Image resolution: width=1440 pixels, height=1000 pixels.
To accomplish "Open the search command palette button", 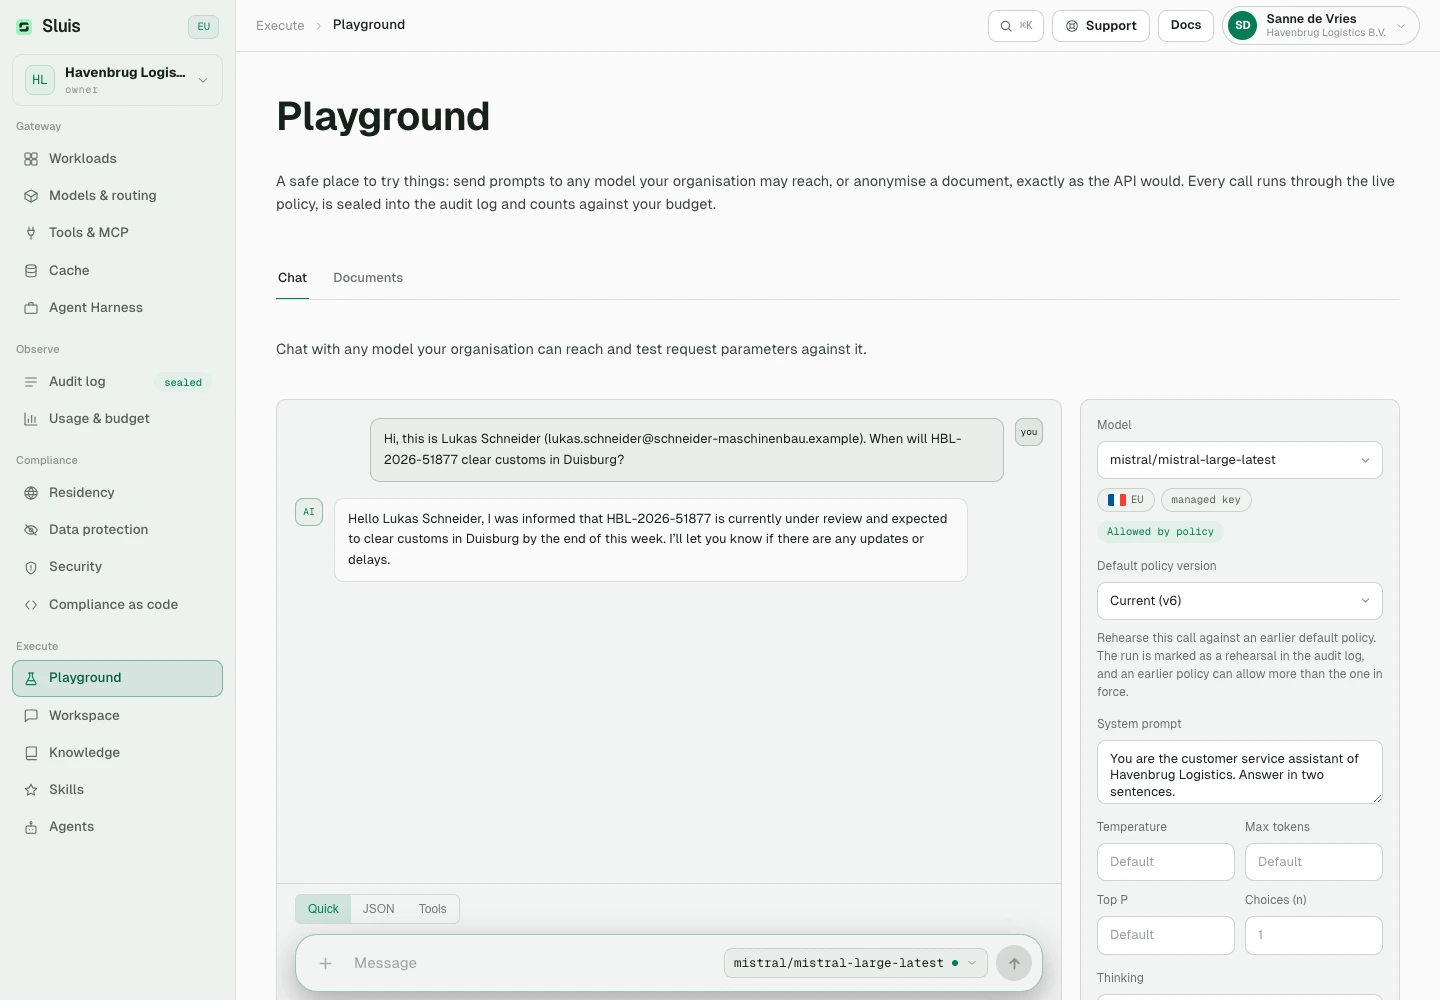I will 1016,26.
